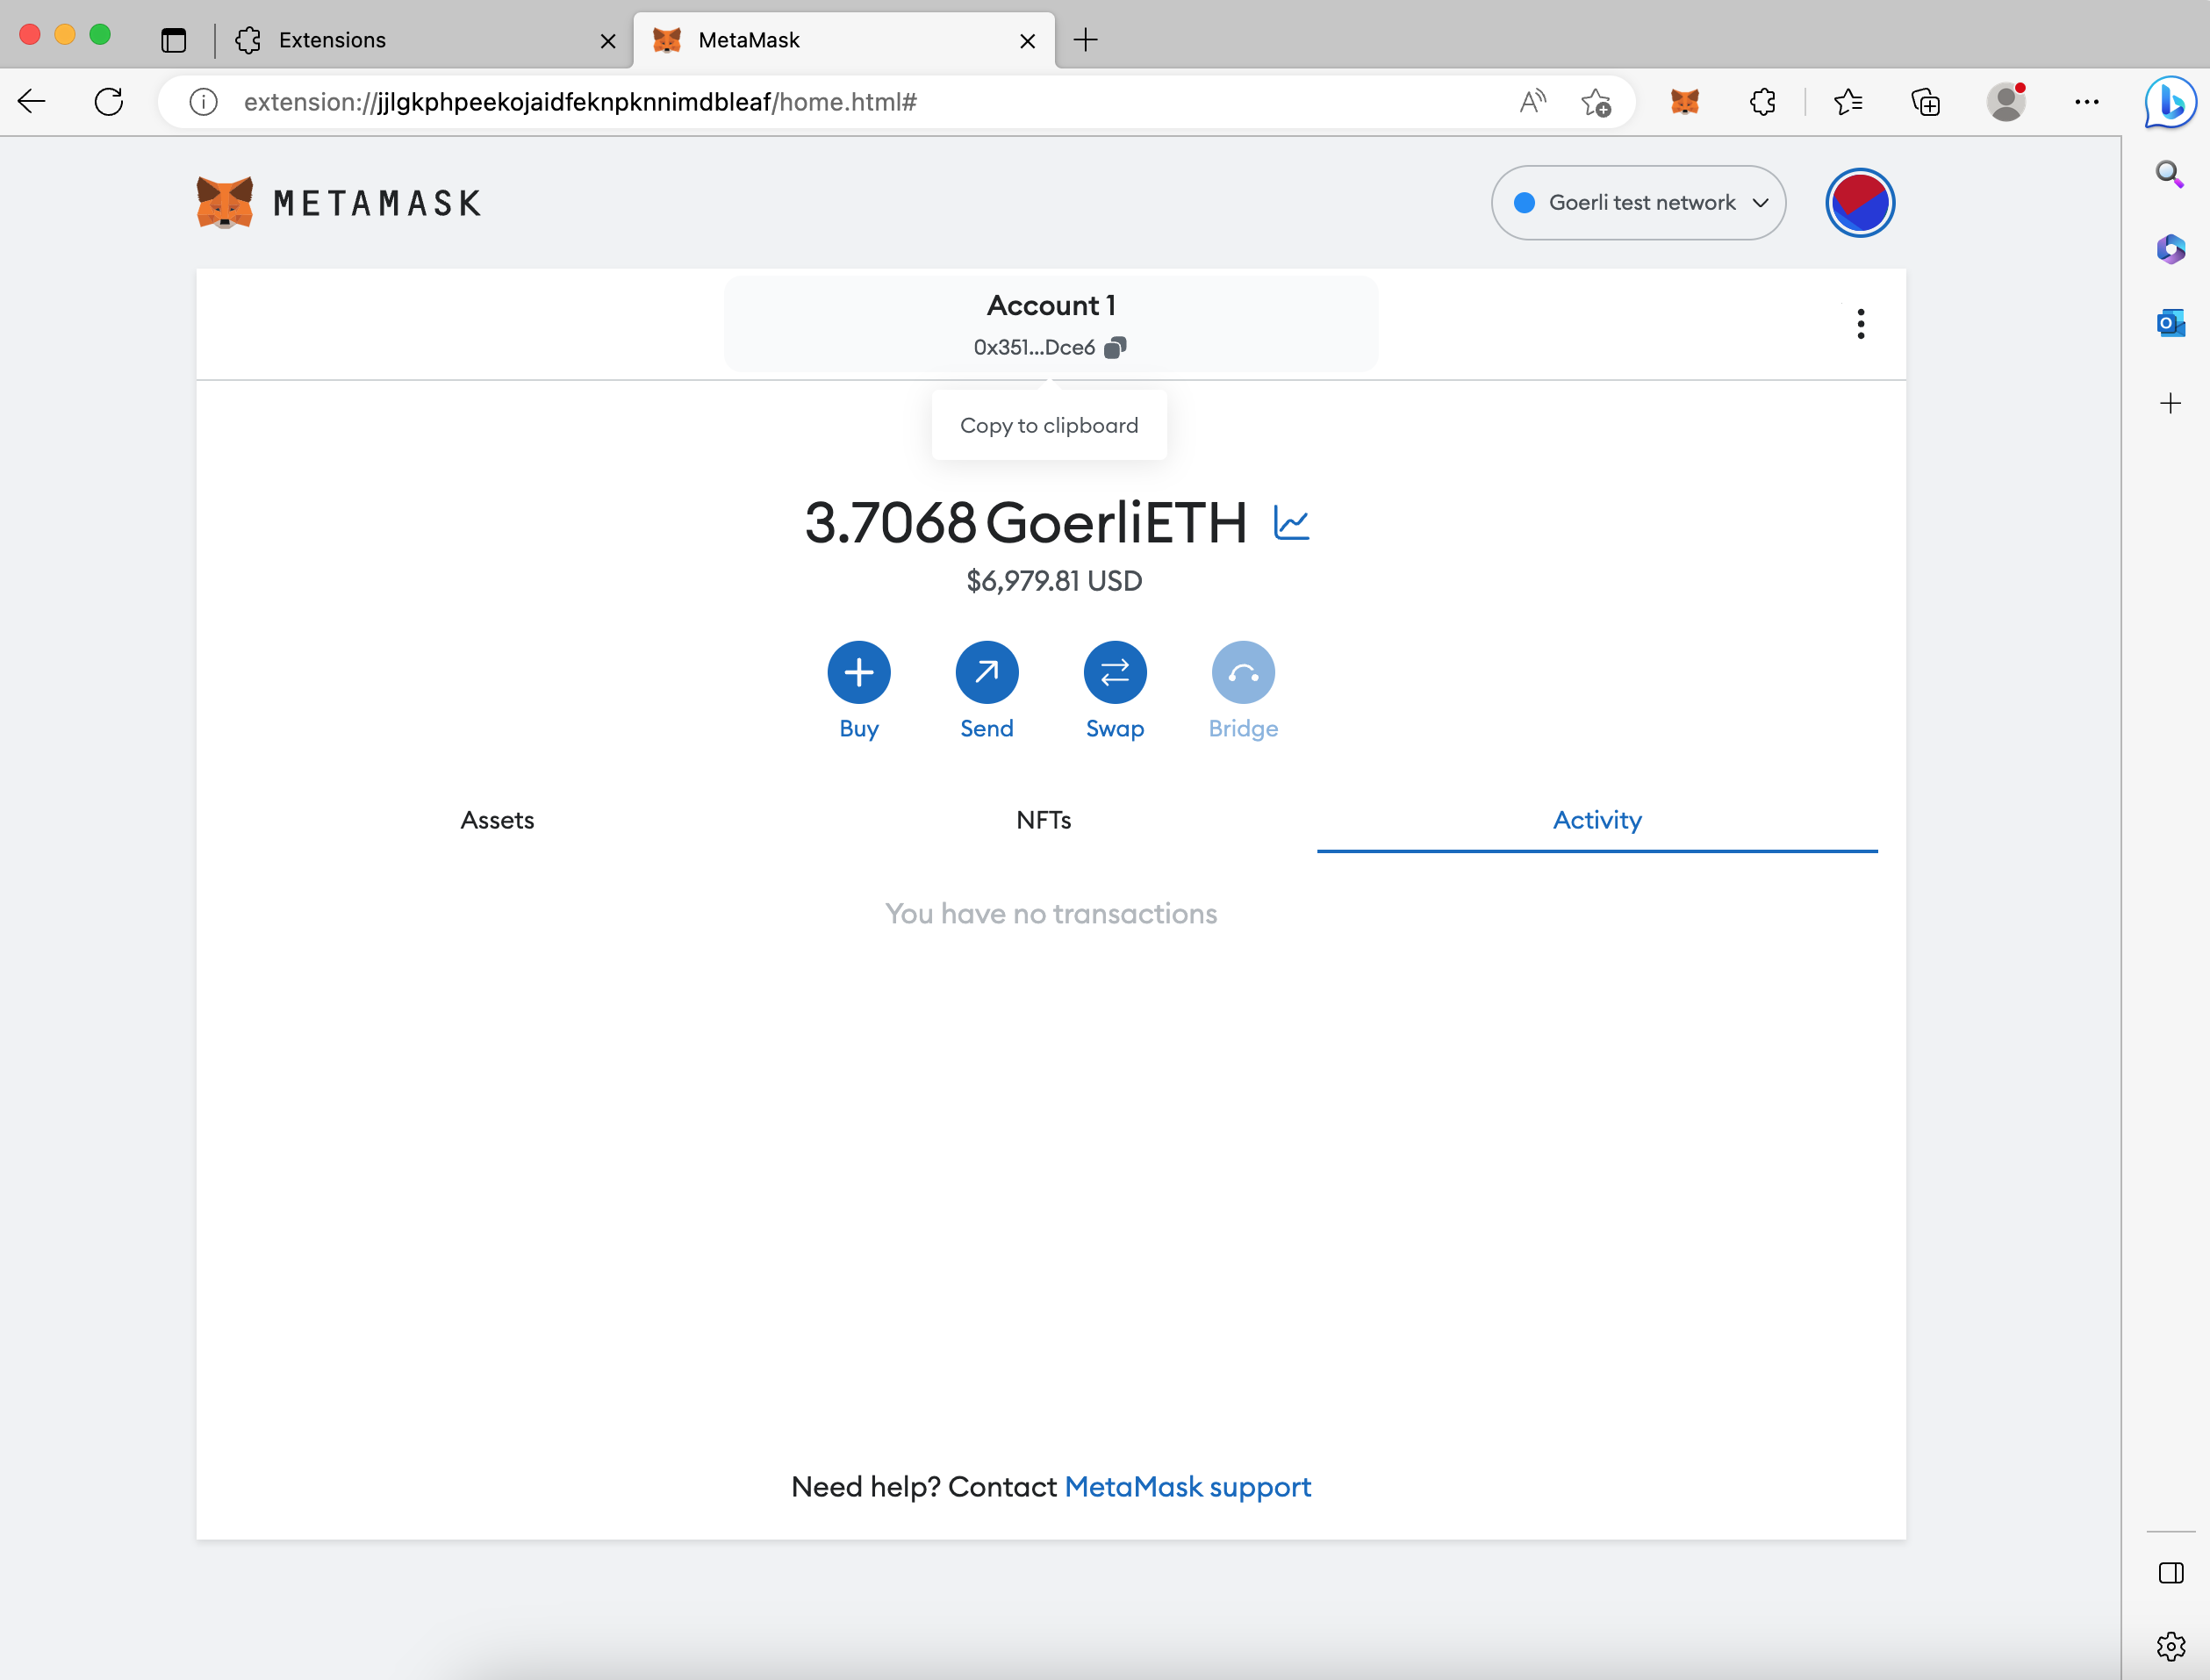Open the browser Extensions puzzle icon
Viewport: 2210px width, 1680px height.
(1763, 101)
